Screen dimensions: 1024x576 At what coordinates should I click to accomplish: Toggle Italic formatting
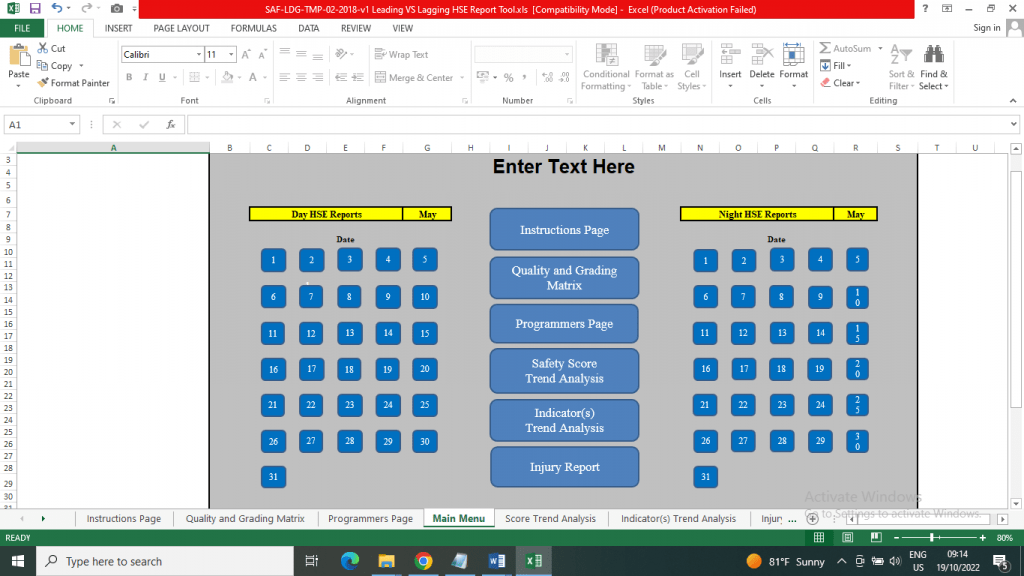[145, 77]
